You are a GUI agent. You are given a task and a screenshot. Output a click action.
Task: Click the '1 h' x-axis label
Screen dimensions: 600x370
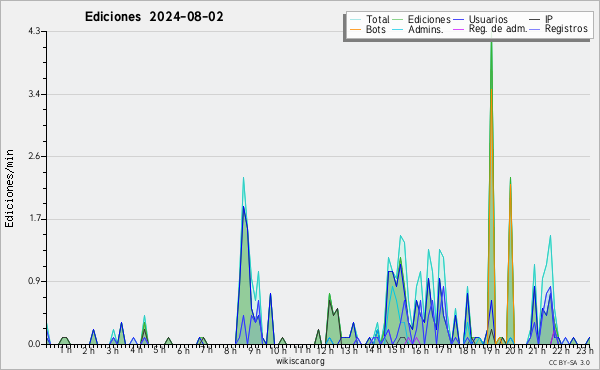click(65, 350)
